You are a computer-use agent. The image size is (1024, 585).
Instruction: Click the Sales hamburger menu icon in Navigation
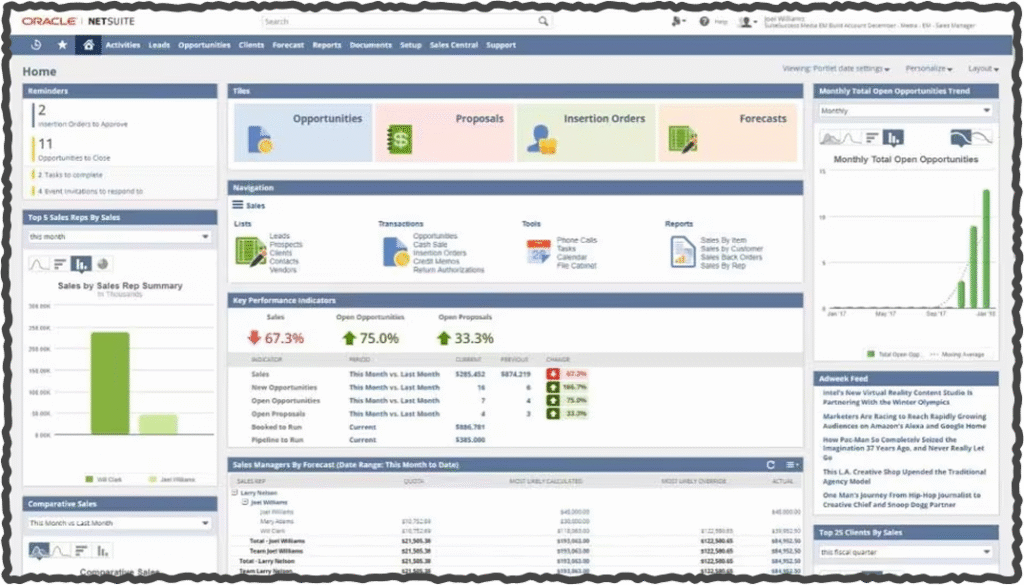(x=237, y=205)
